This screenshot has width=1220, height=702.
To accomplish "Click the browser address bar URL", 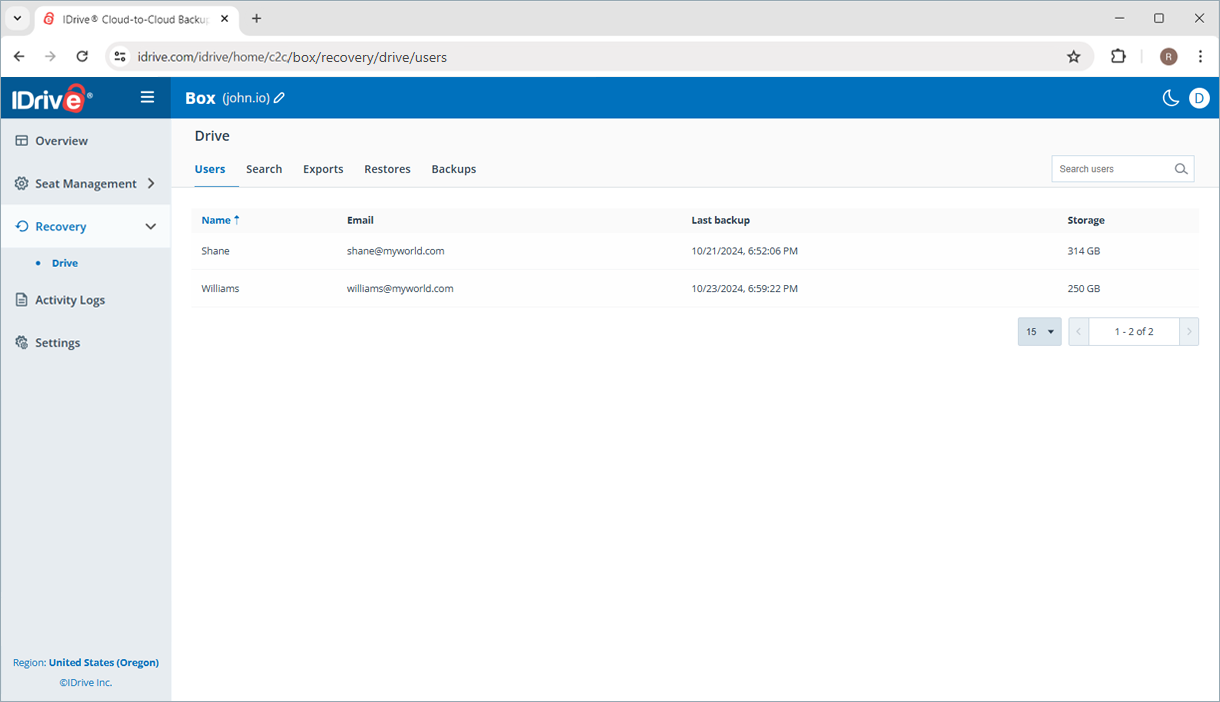I will [x=292, y=57].
